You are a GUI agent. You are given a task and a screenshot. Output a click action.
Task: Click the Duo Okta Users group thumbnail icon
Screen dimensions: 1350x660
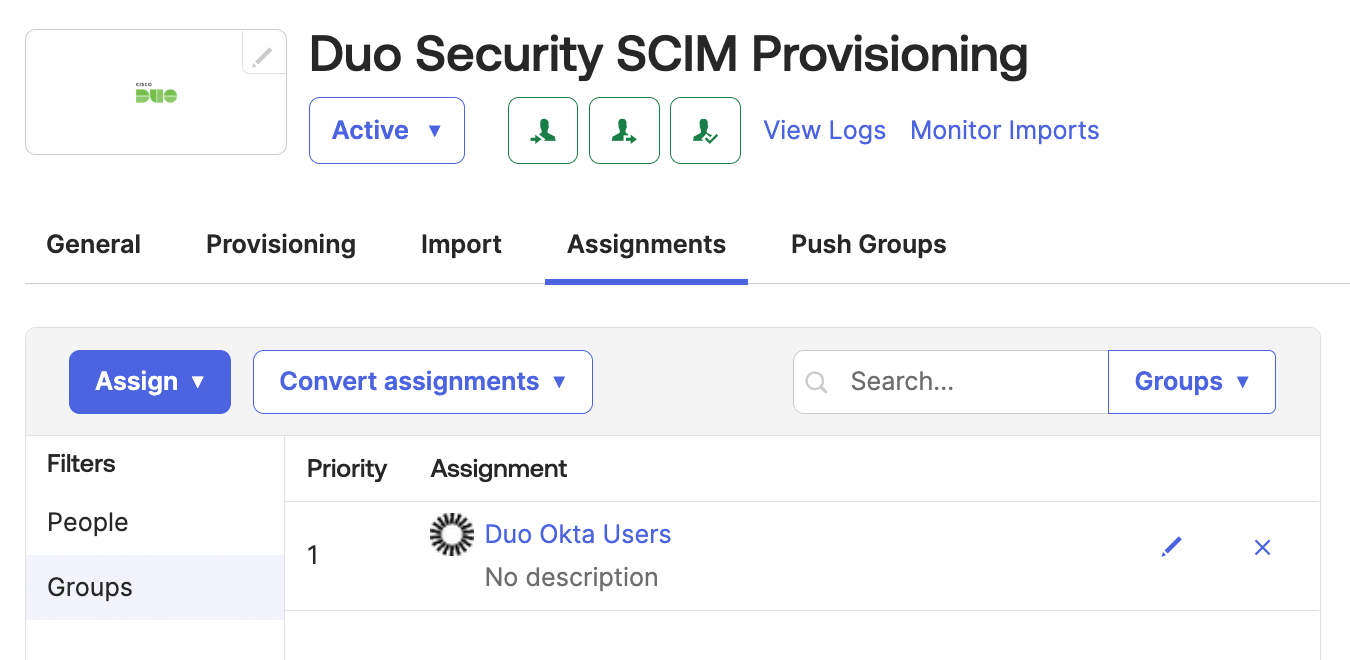click(x=451, y=534)
